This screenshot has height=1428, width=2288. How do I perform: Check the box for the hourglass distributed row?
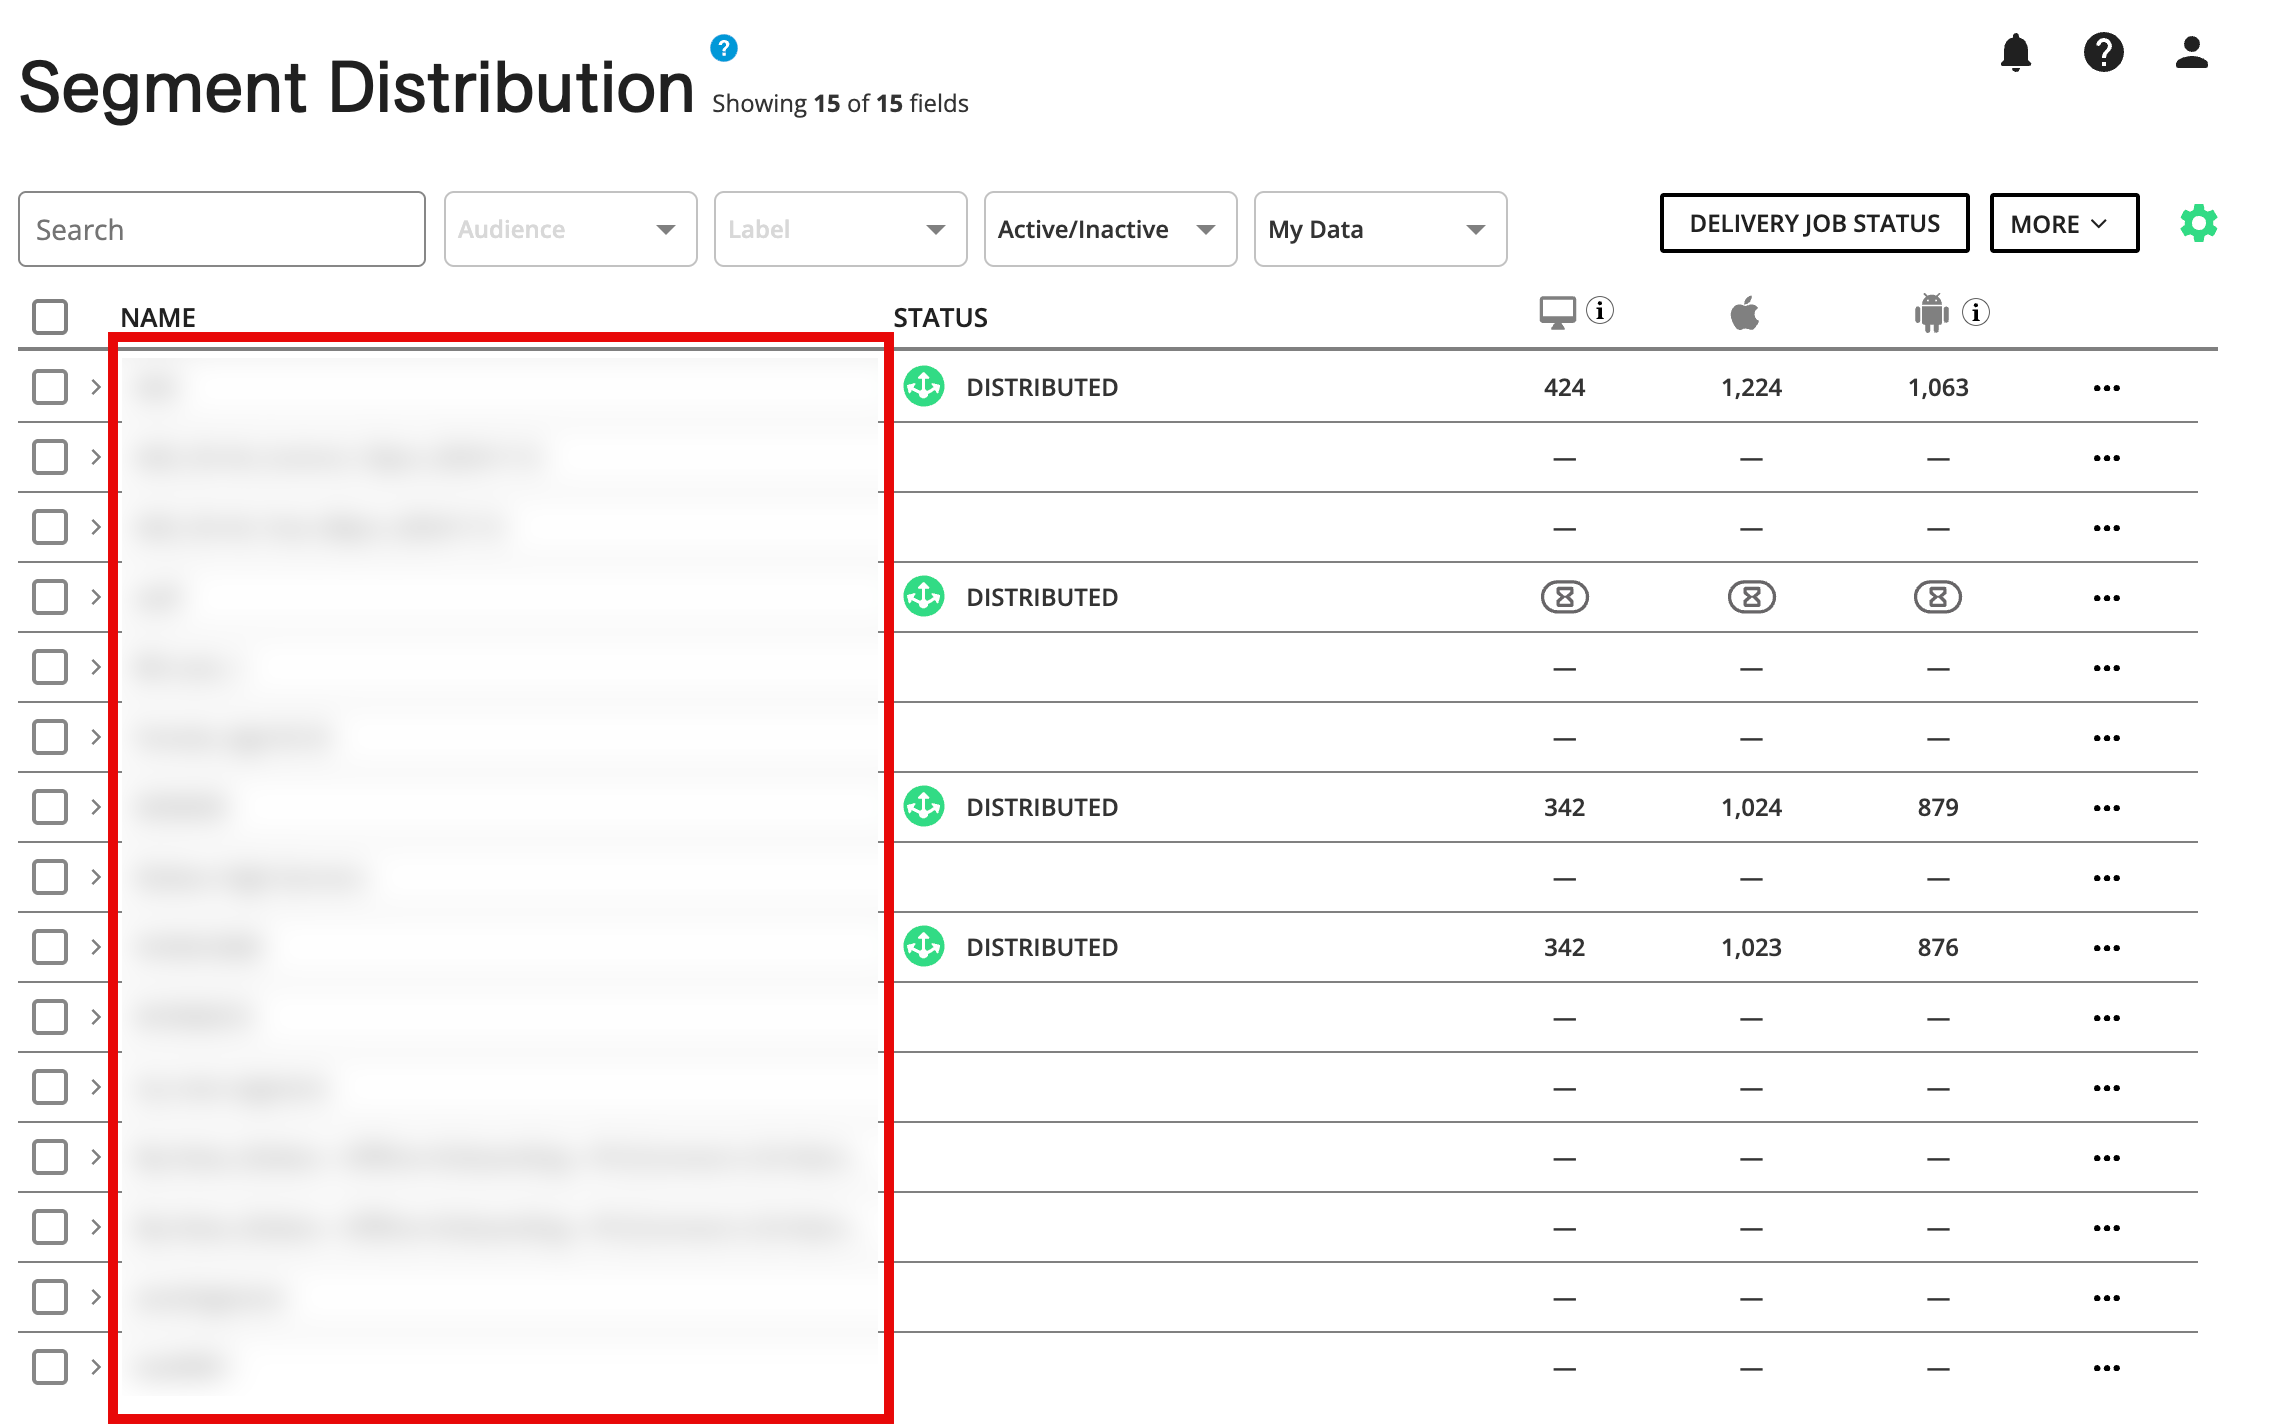point(50,597)
